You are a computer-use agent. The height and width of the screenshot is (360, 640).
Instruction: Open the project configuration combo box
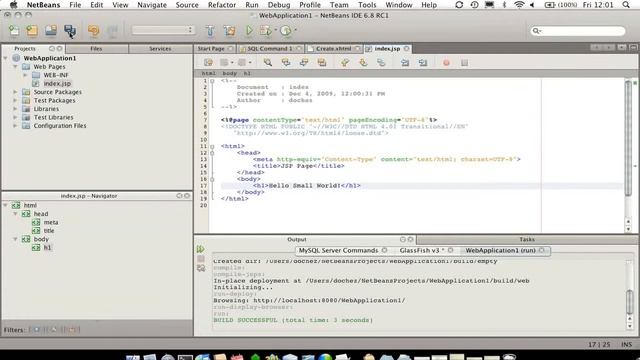click(x=163, y=30)
